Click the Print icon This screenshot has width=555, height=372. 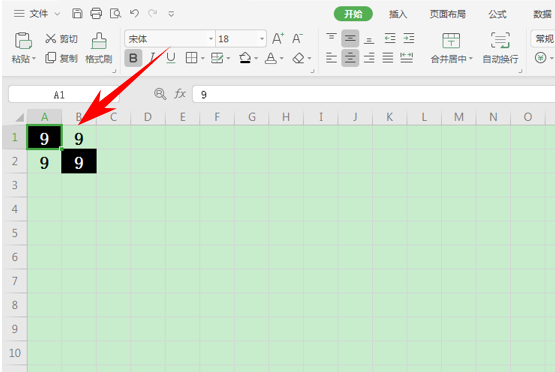96,14
